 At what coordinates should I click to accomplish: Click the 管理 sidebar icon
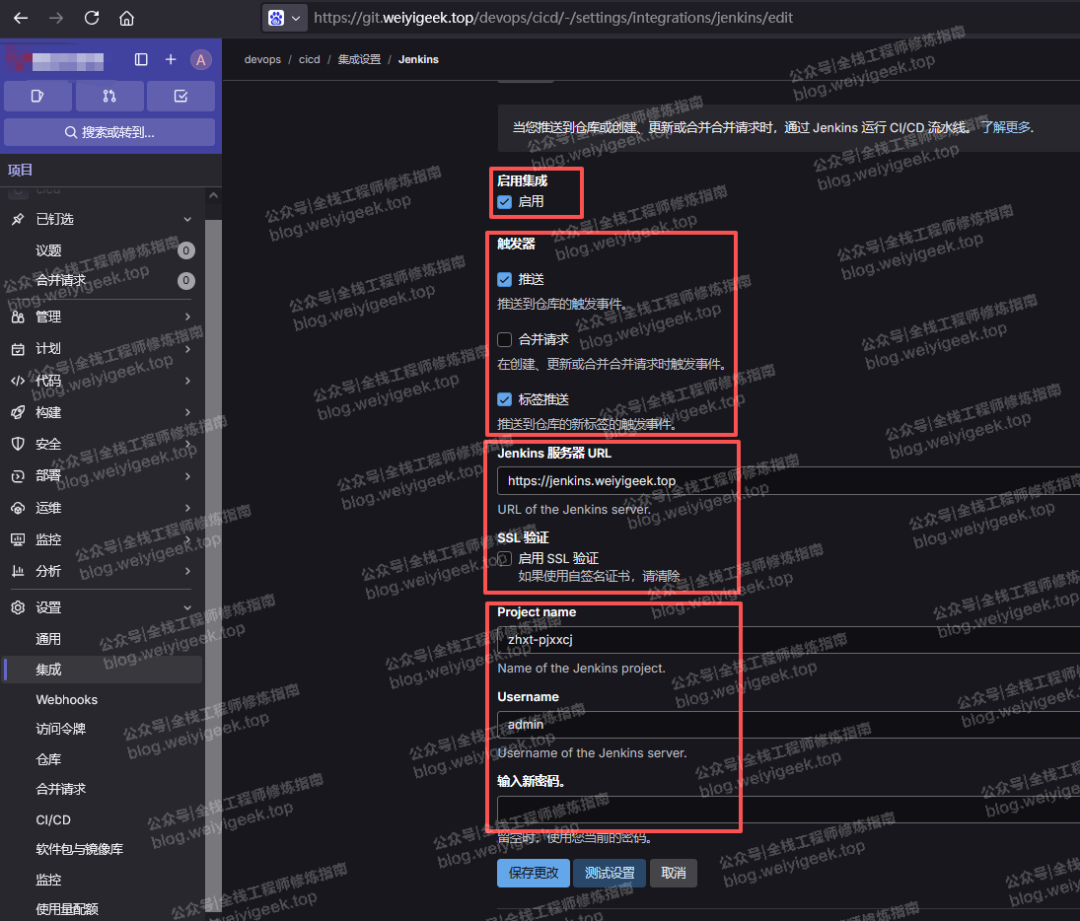[18, 317]
